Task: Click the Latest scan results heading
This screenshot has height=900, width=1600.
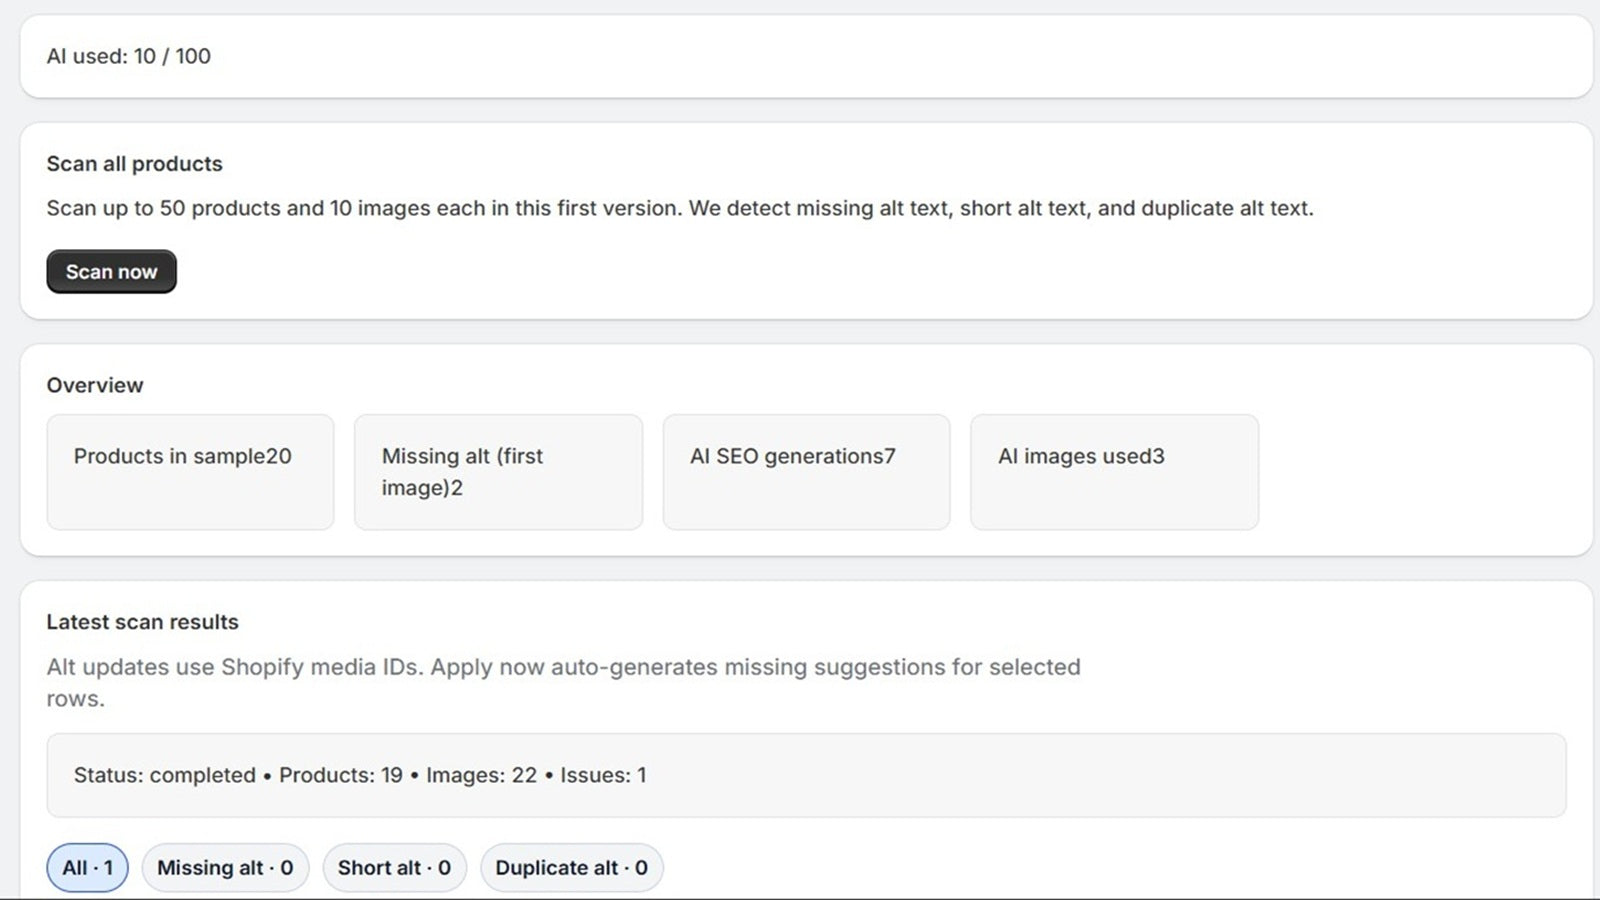Action: (142, 621)
